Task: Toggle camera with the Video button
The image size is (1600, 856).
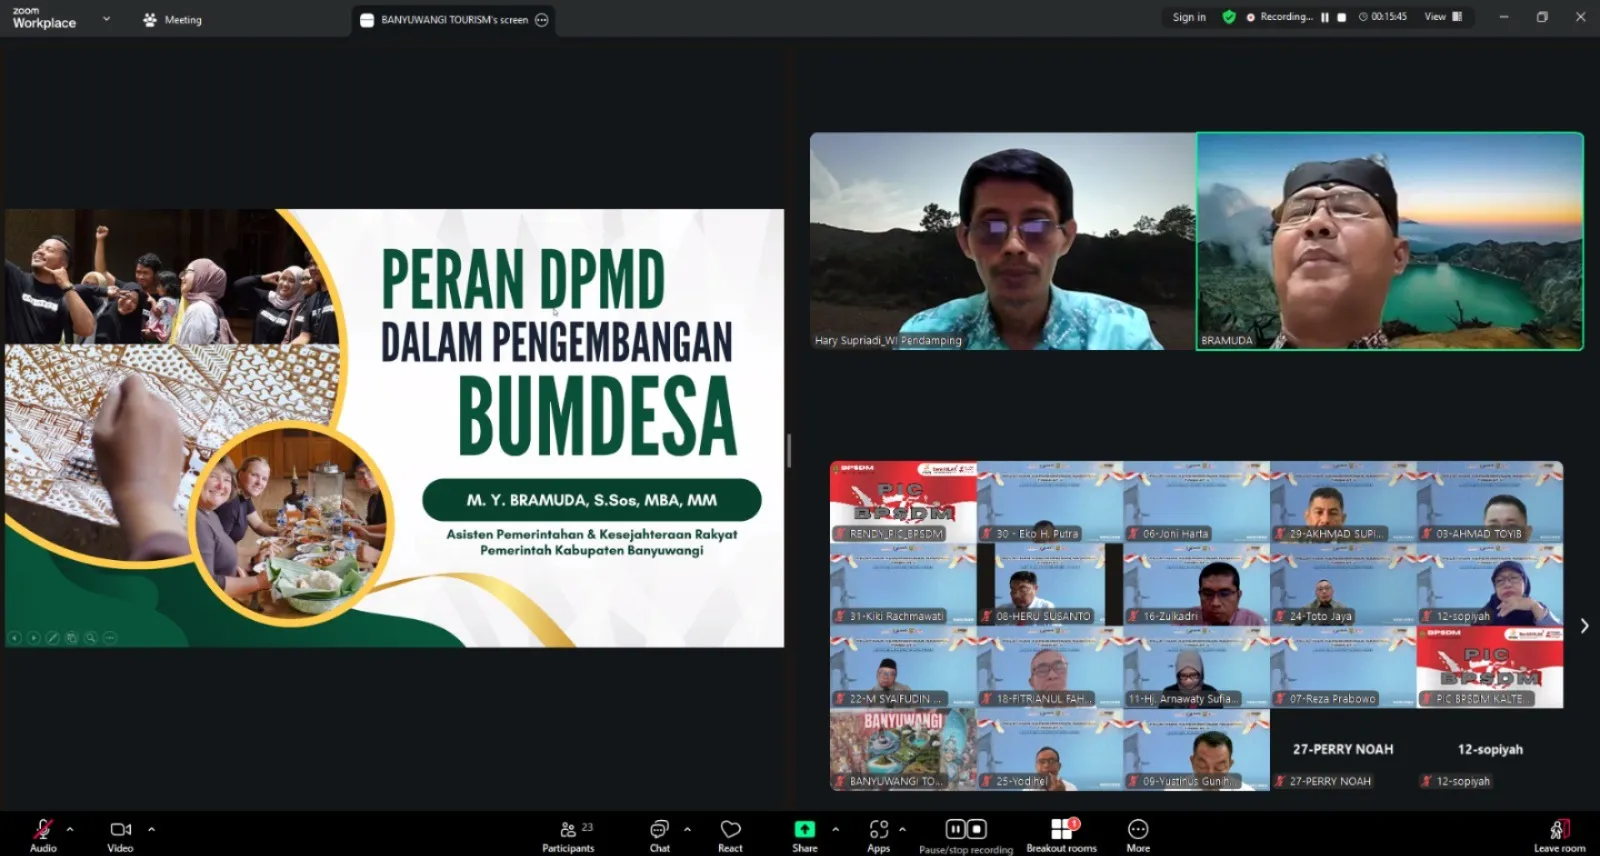Action: pos(120,830)
